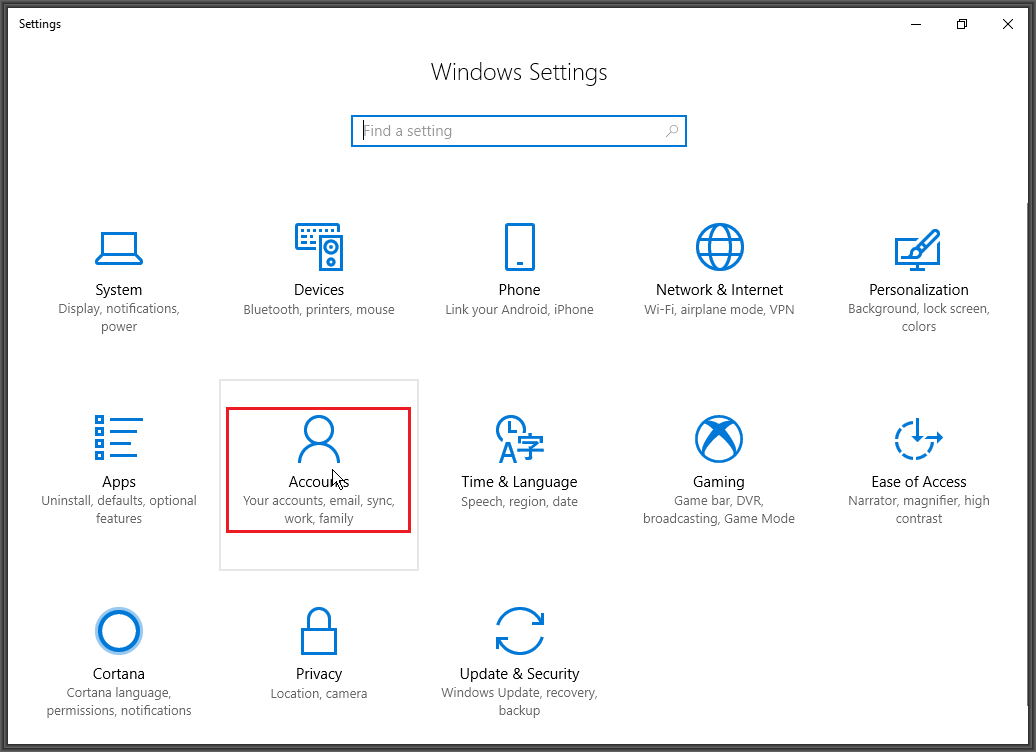Click the Ease of Access label
The image size is (1036, 752).
918,482
